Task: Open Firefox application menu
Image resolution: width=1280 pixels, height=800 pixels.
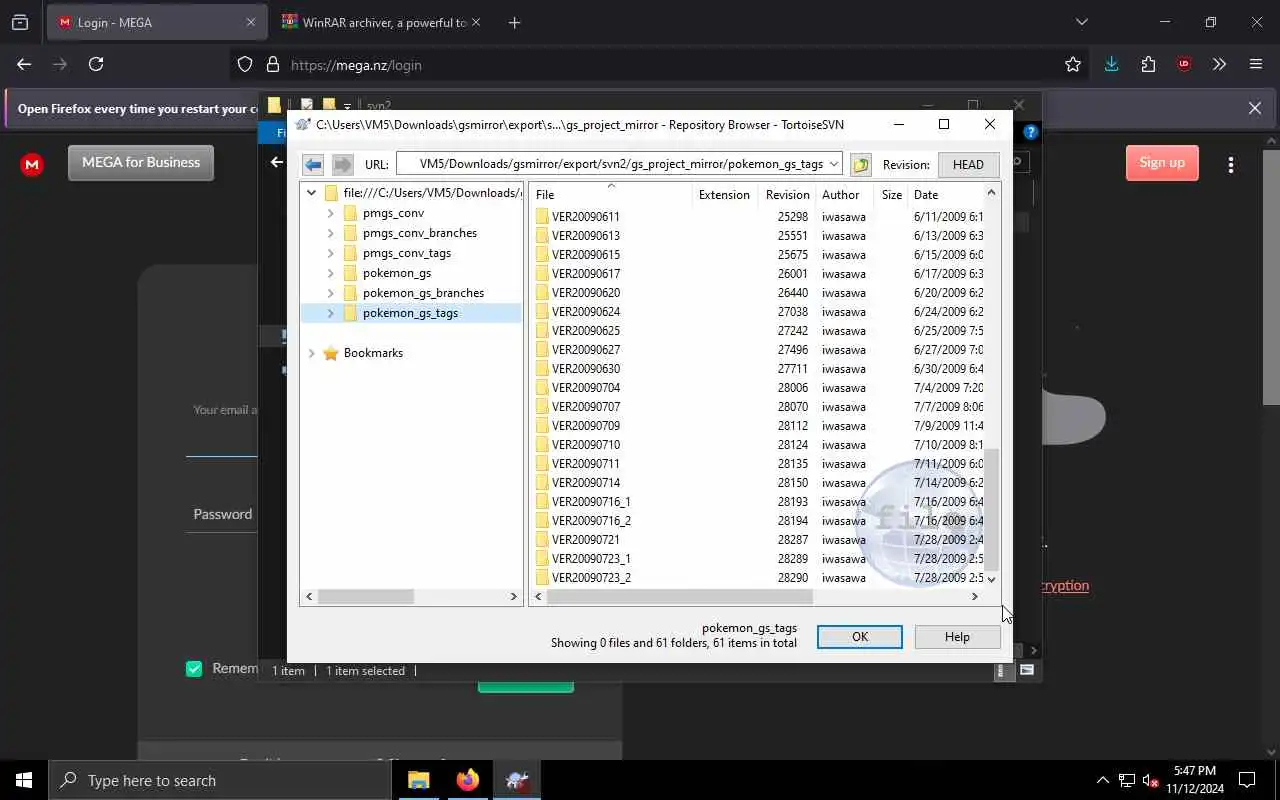Action: coord(1256,64)
